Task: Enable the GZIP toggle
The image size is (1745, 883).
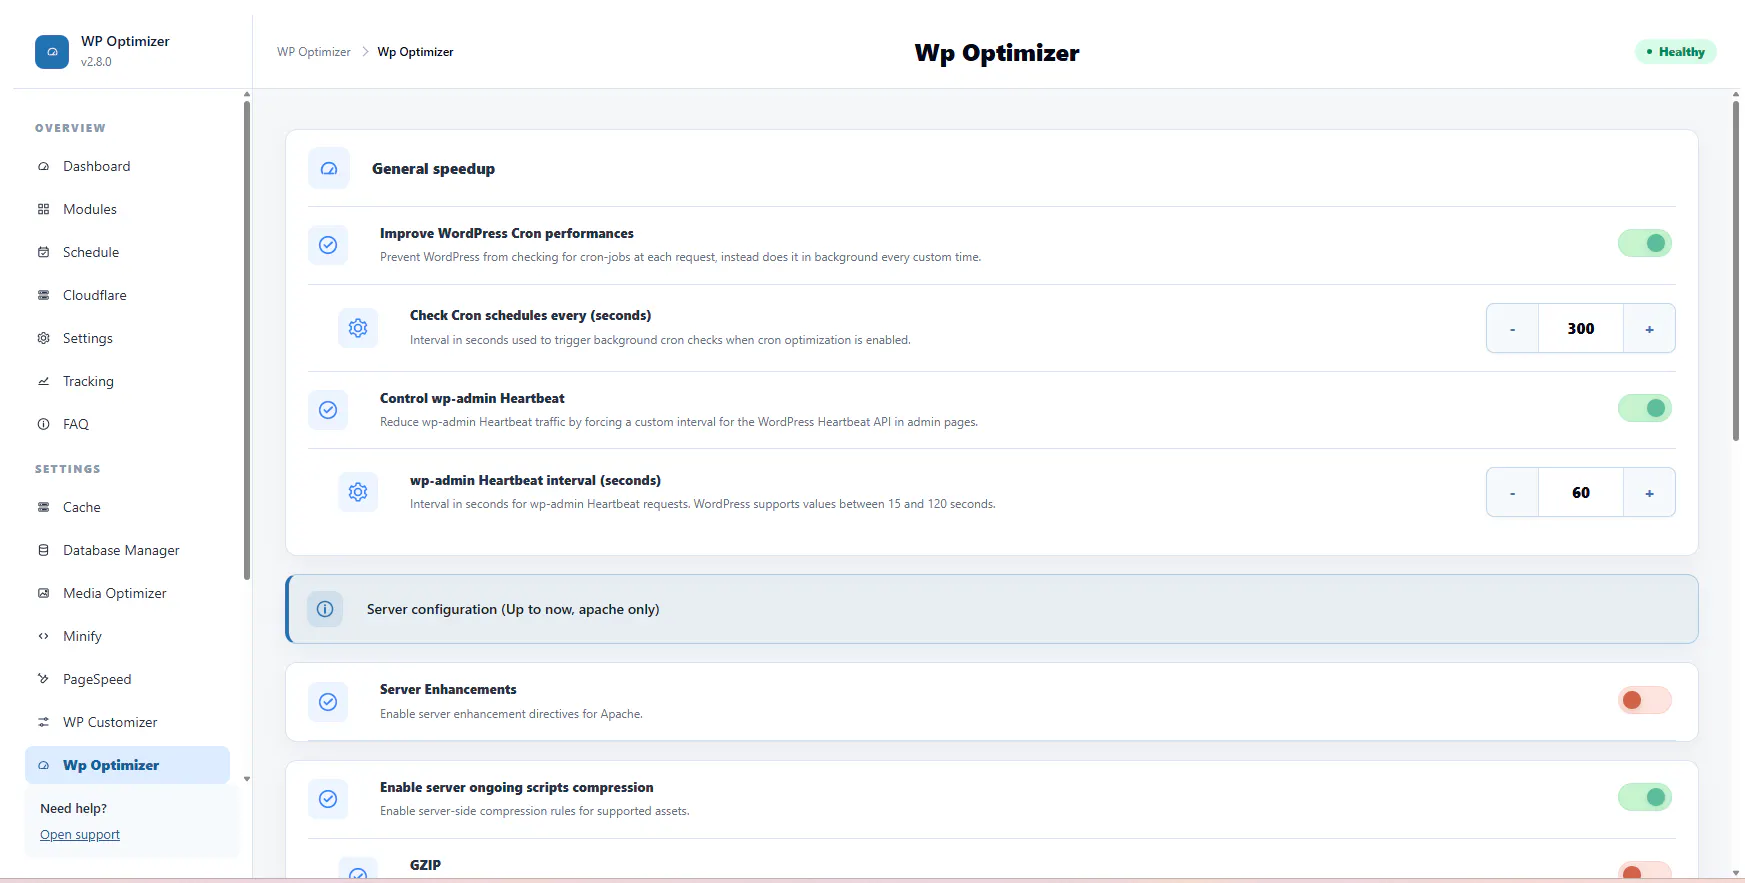Action: tap(1645, 870)
